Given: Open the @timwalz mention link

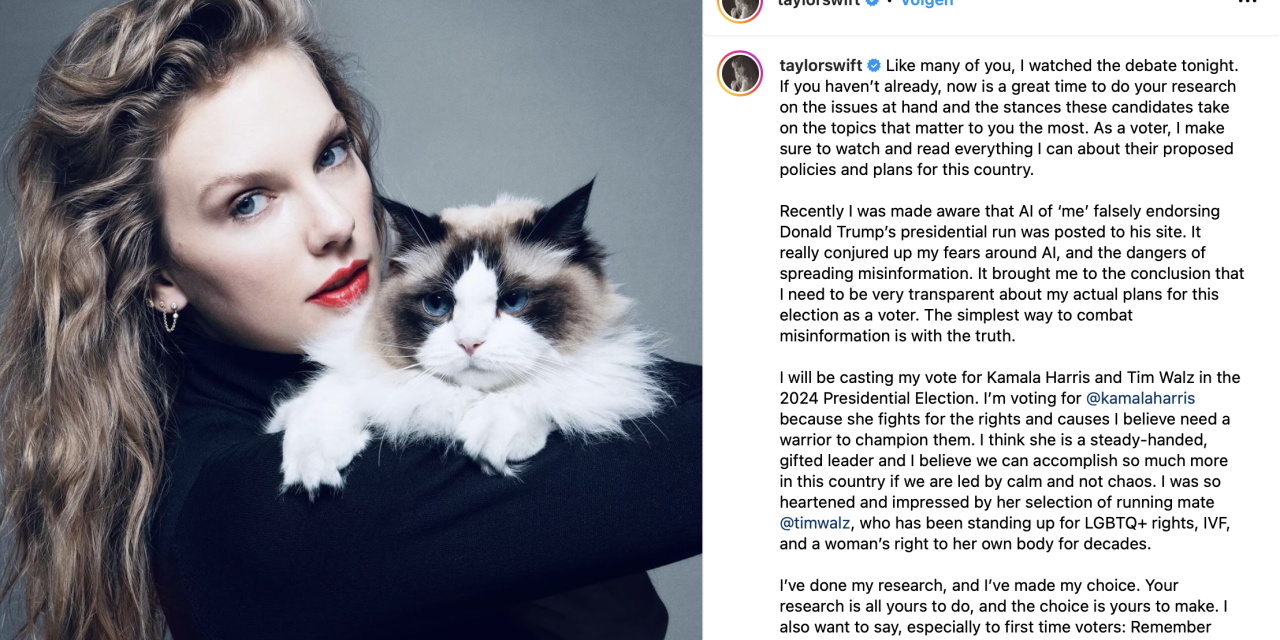Looking at the screenshot, I should pyautogui.click(x=814, y=523).
